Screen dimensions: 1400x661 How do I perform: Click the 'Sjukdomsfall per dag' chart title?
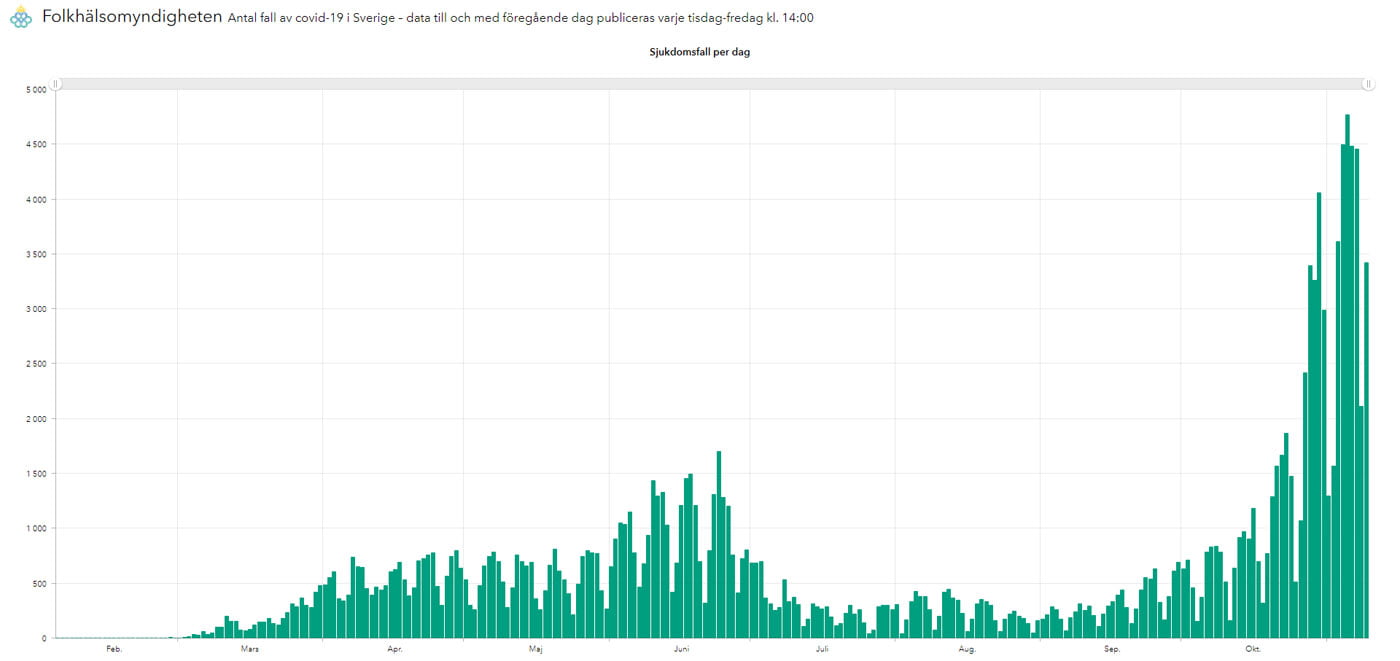click(x=700, y=52)
